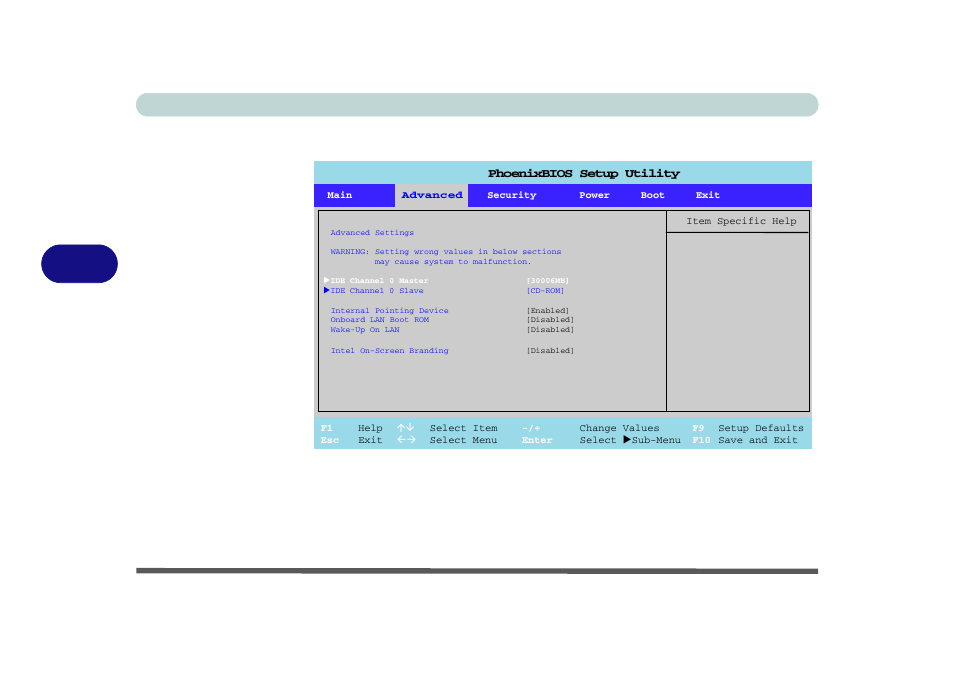Toggle Onboard LAN Boot ROM [Disabled] value
The width and height of the screenshot is (954, 673).
[550, 320]
